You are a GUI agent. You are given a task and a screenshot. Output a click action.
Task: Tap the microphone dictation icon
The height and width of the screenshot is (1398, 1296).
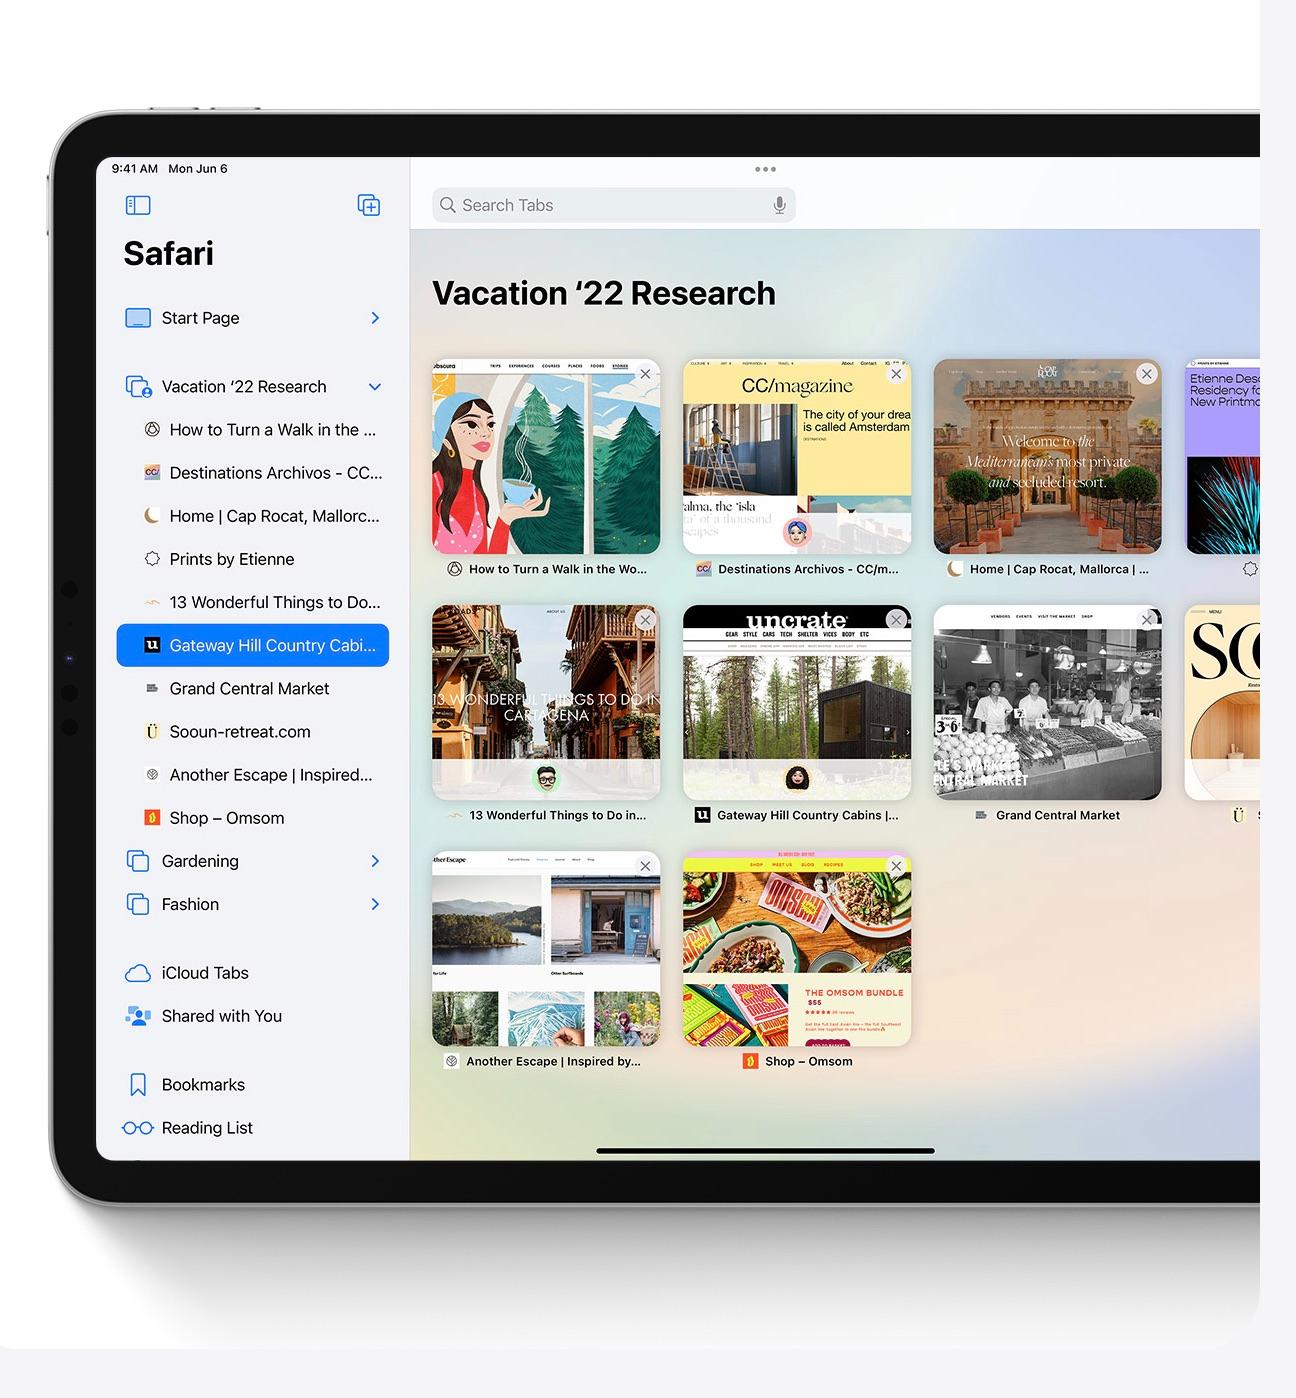pos(779,205)
